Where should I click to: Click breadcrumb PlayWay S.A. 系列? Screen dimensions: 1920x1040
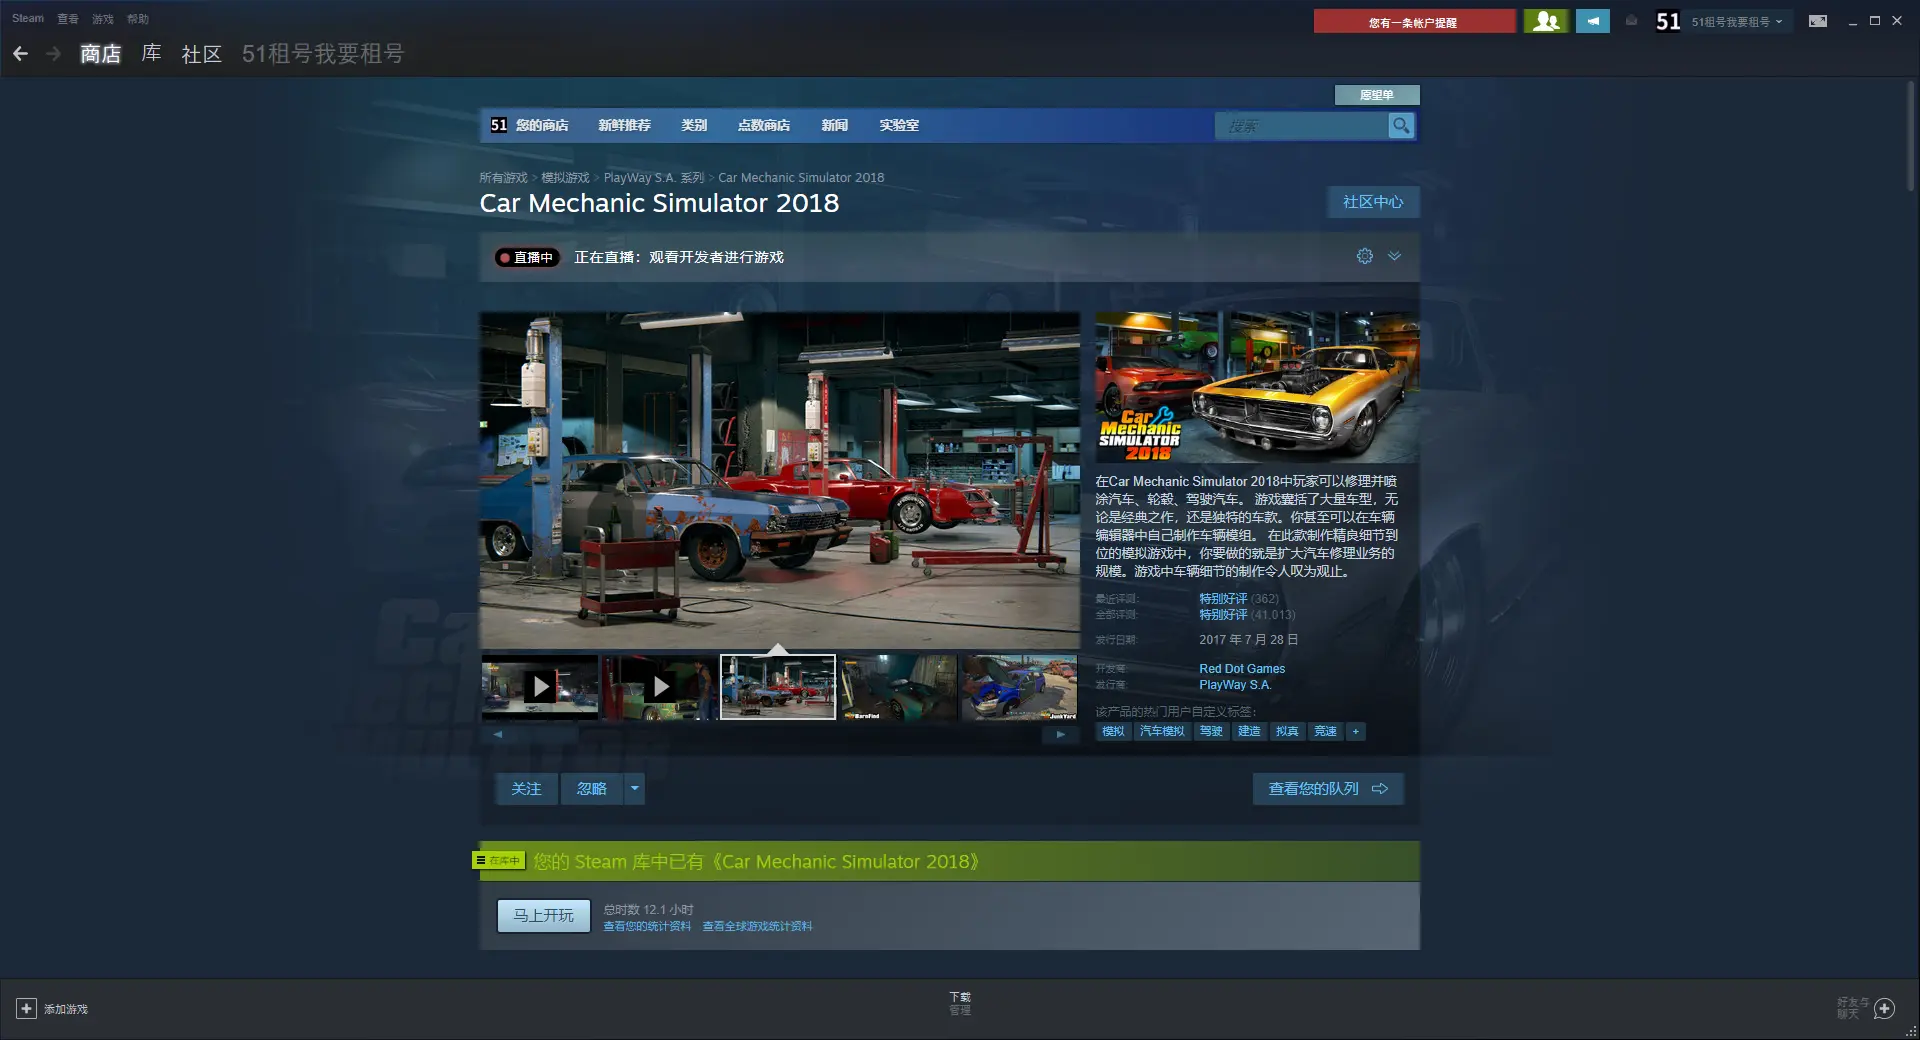tap(654, 178)
